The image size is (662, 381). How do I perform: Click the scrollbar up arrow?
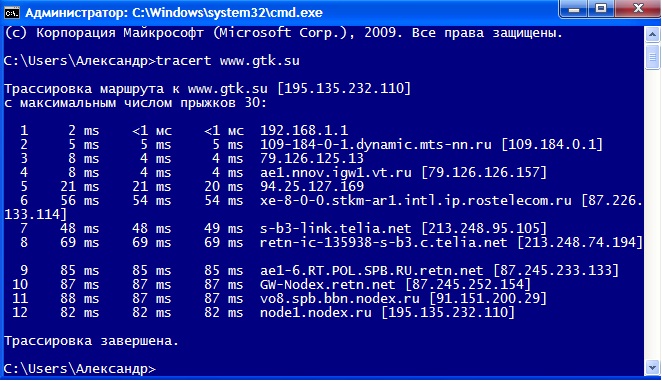pos(652,34)
